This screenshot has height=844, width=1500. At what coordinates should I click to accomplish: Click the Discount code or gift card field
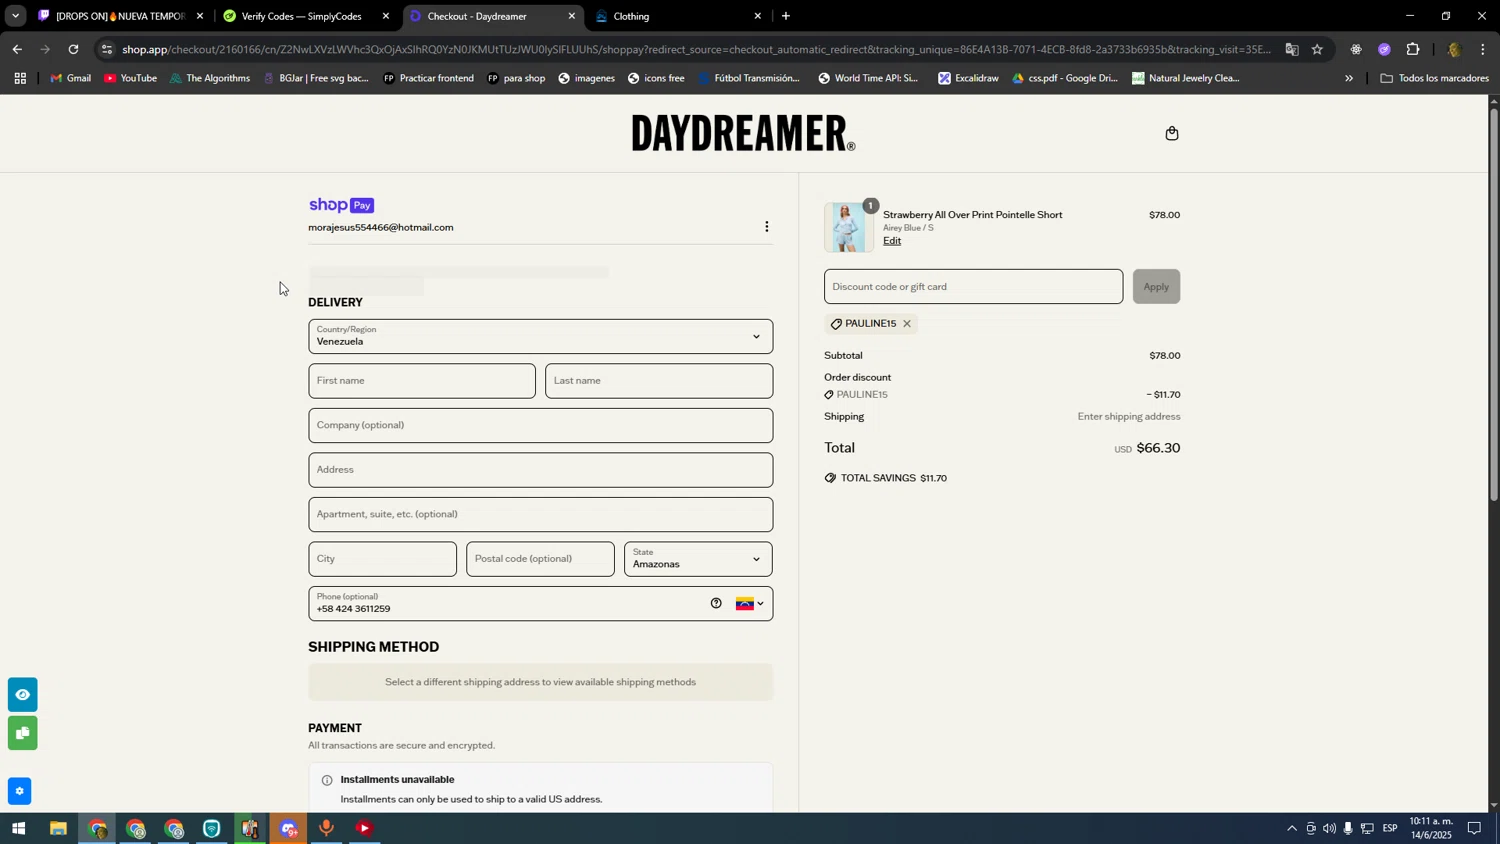pyautogui.click(x=973, y=287)
